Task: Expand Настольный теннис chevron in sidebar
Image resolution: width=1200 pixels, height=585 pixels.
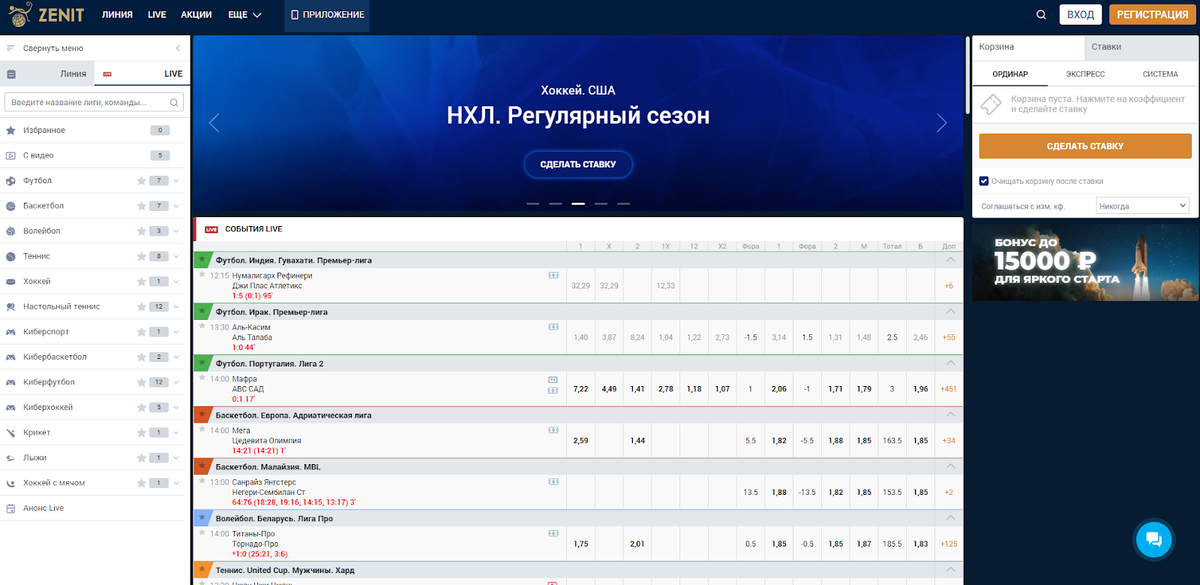Action: [176, 306]
